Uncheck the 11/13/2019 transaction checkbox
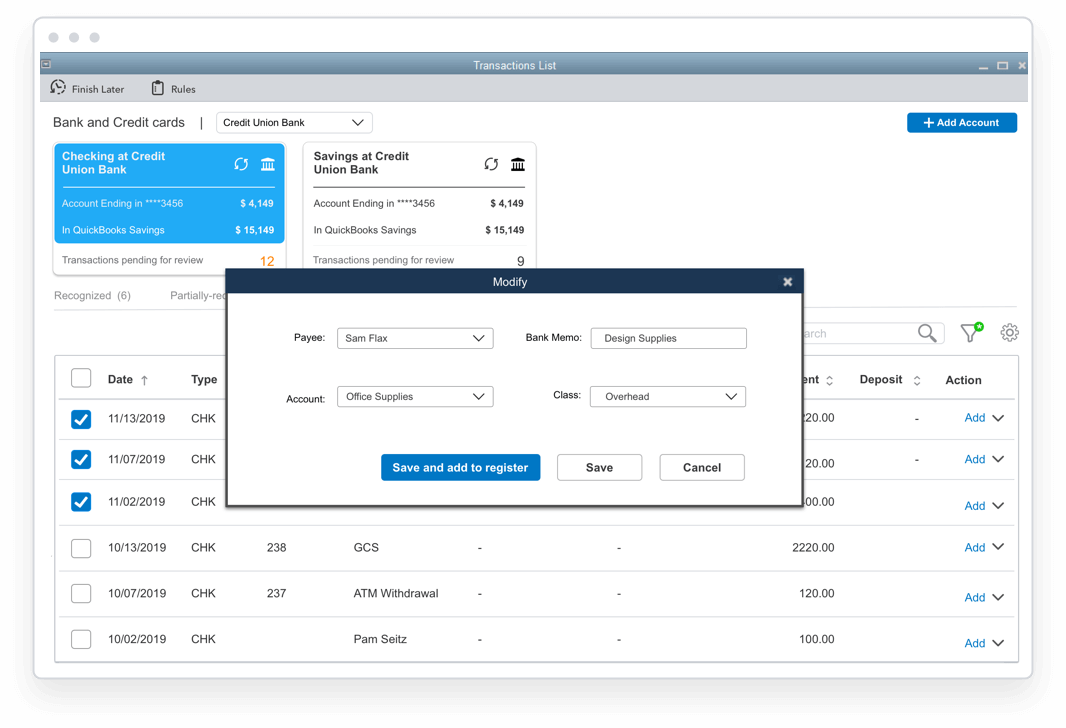Viewport: 1066px width, 728px height. (81, 419)
